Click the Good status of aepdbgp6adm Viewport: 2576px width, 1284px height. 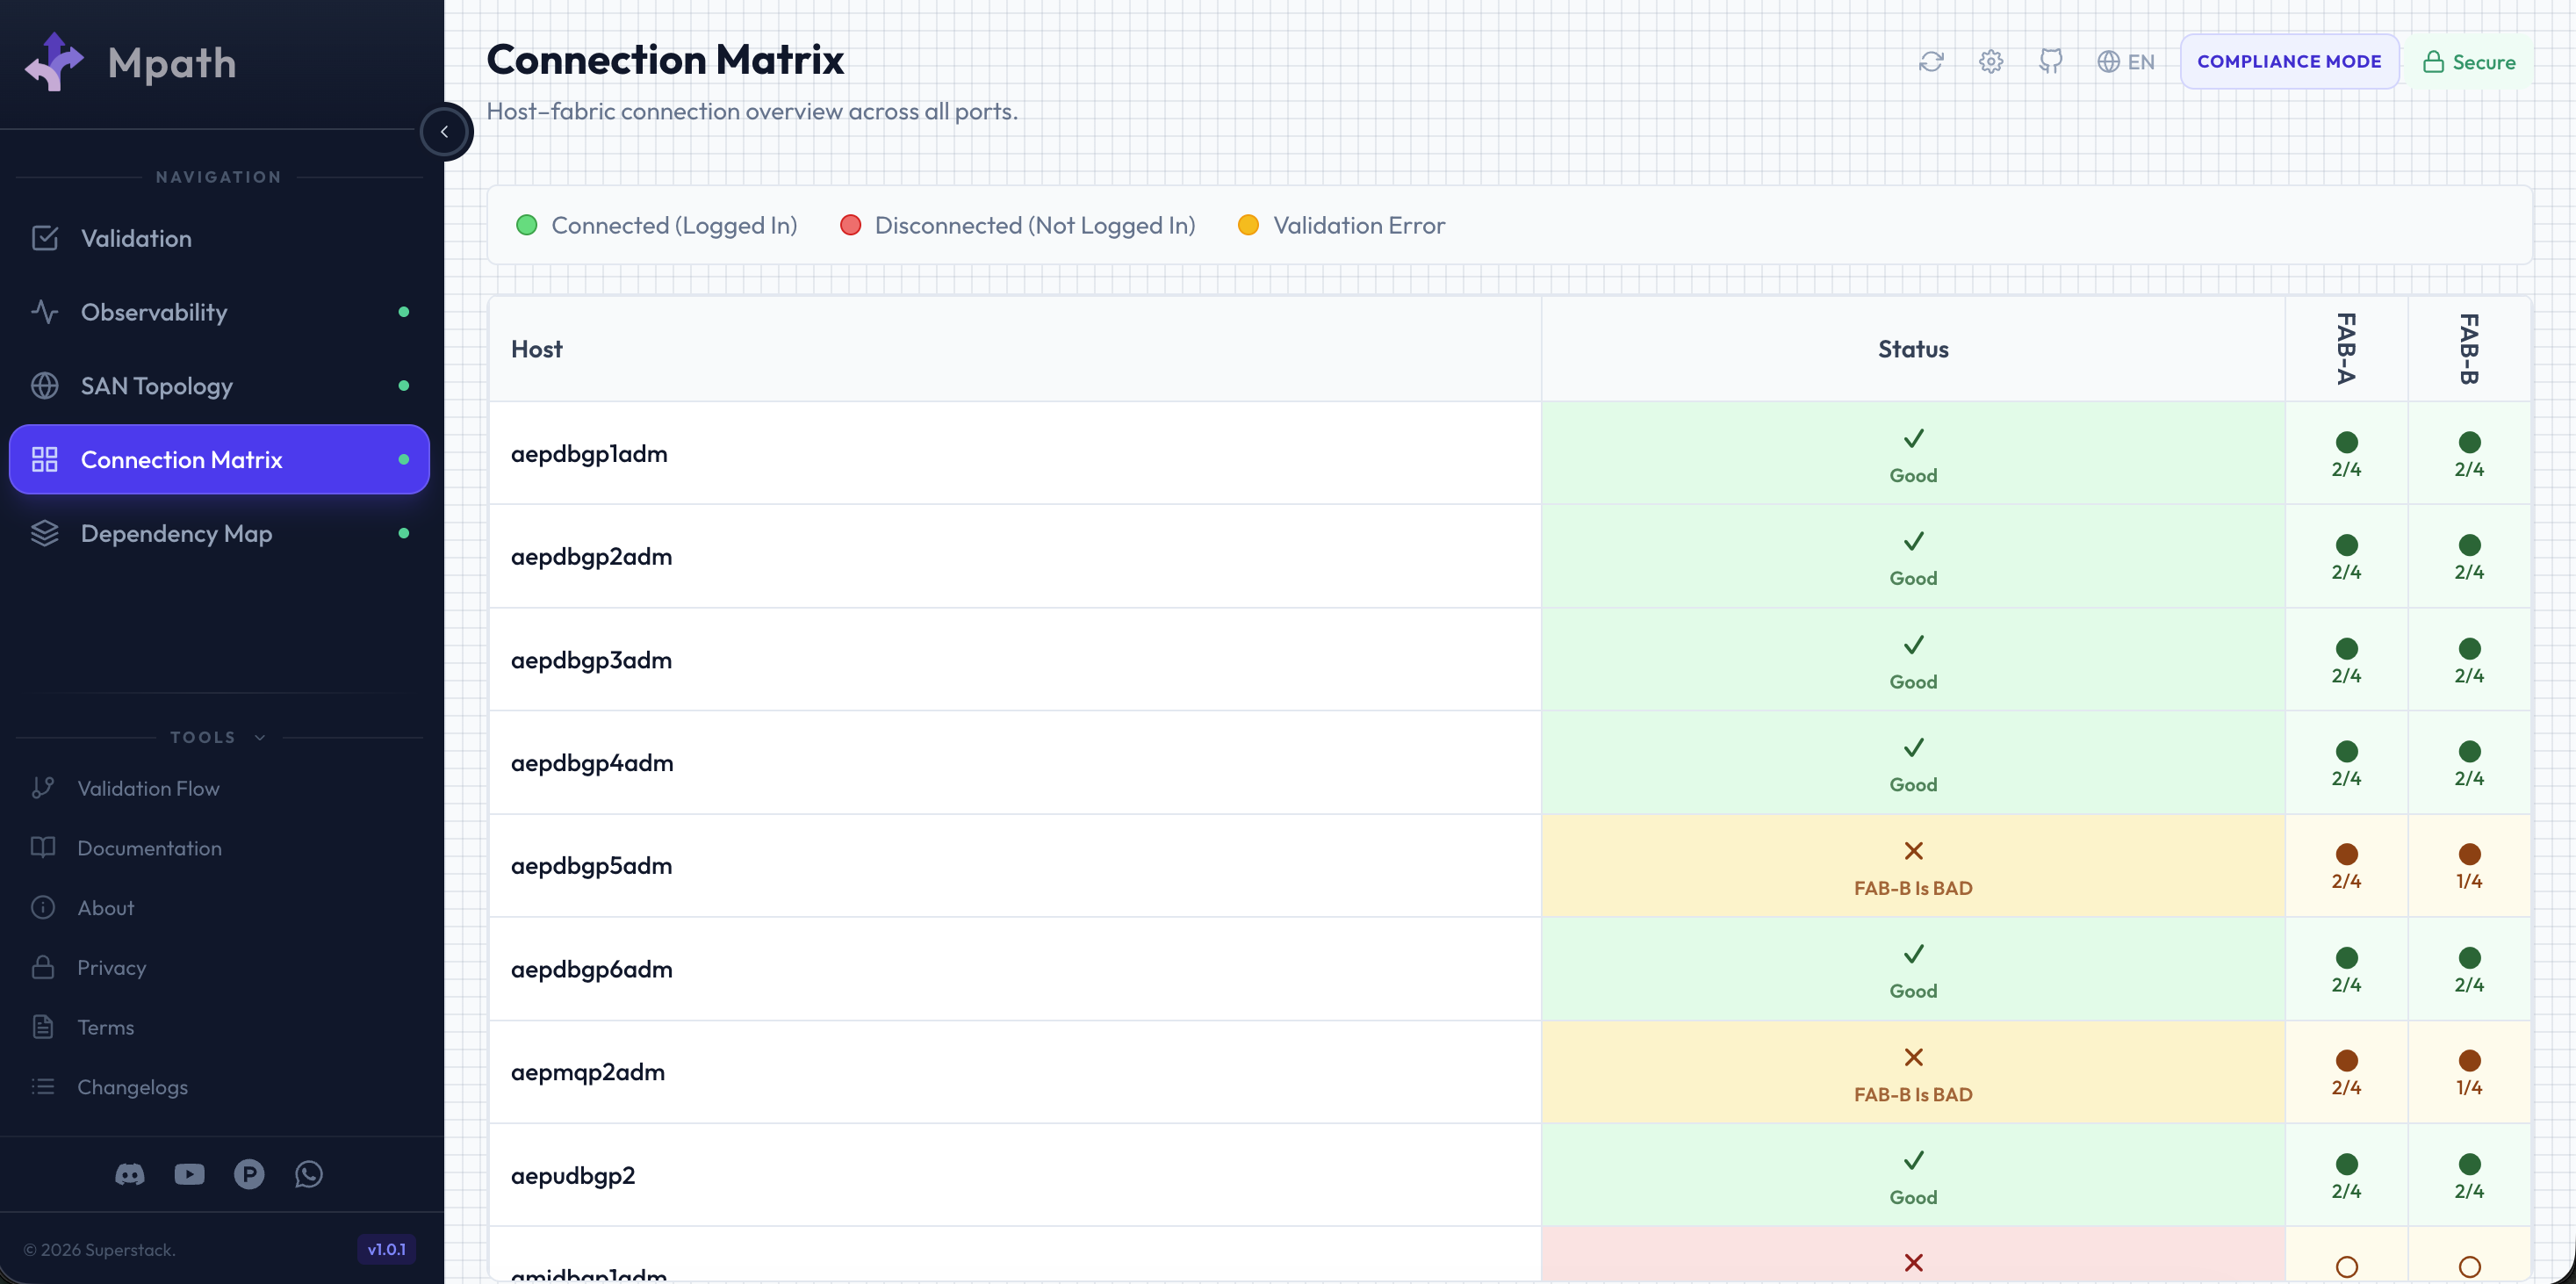pos(1913,969)
